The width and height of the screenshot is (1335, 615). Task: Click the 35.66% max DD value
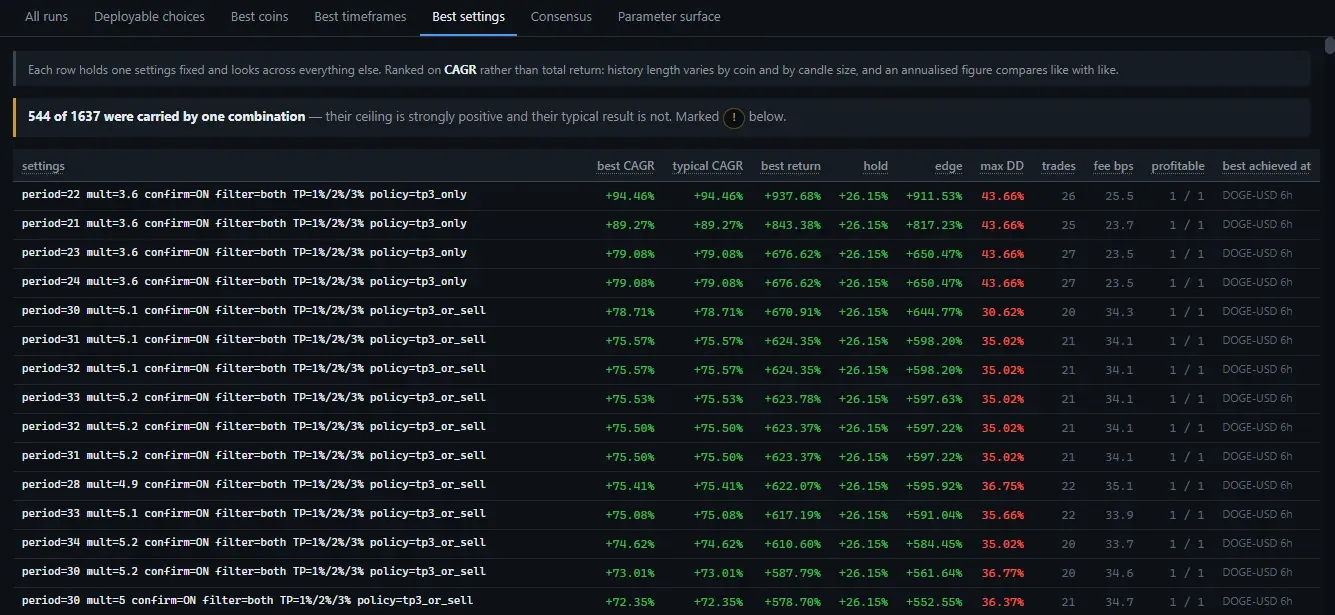[x=1003, y=515]
